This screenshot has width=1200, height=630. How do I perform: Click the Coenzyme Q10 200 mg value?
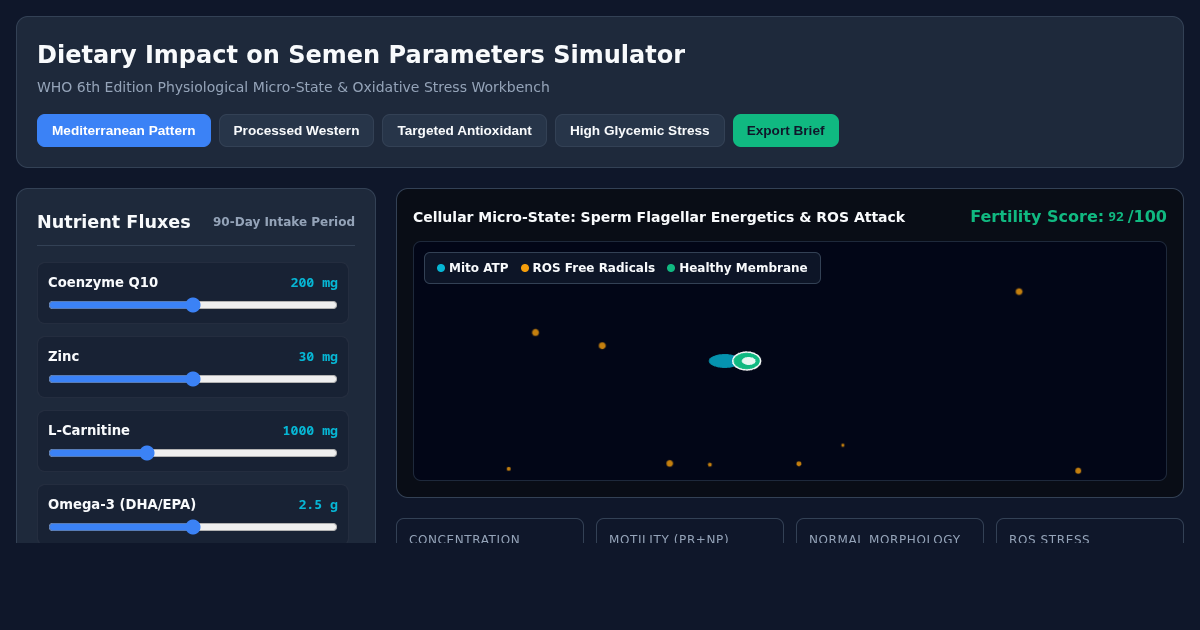(314, 283)
